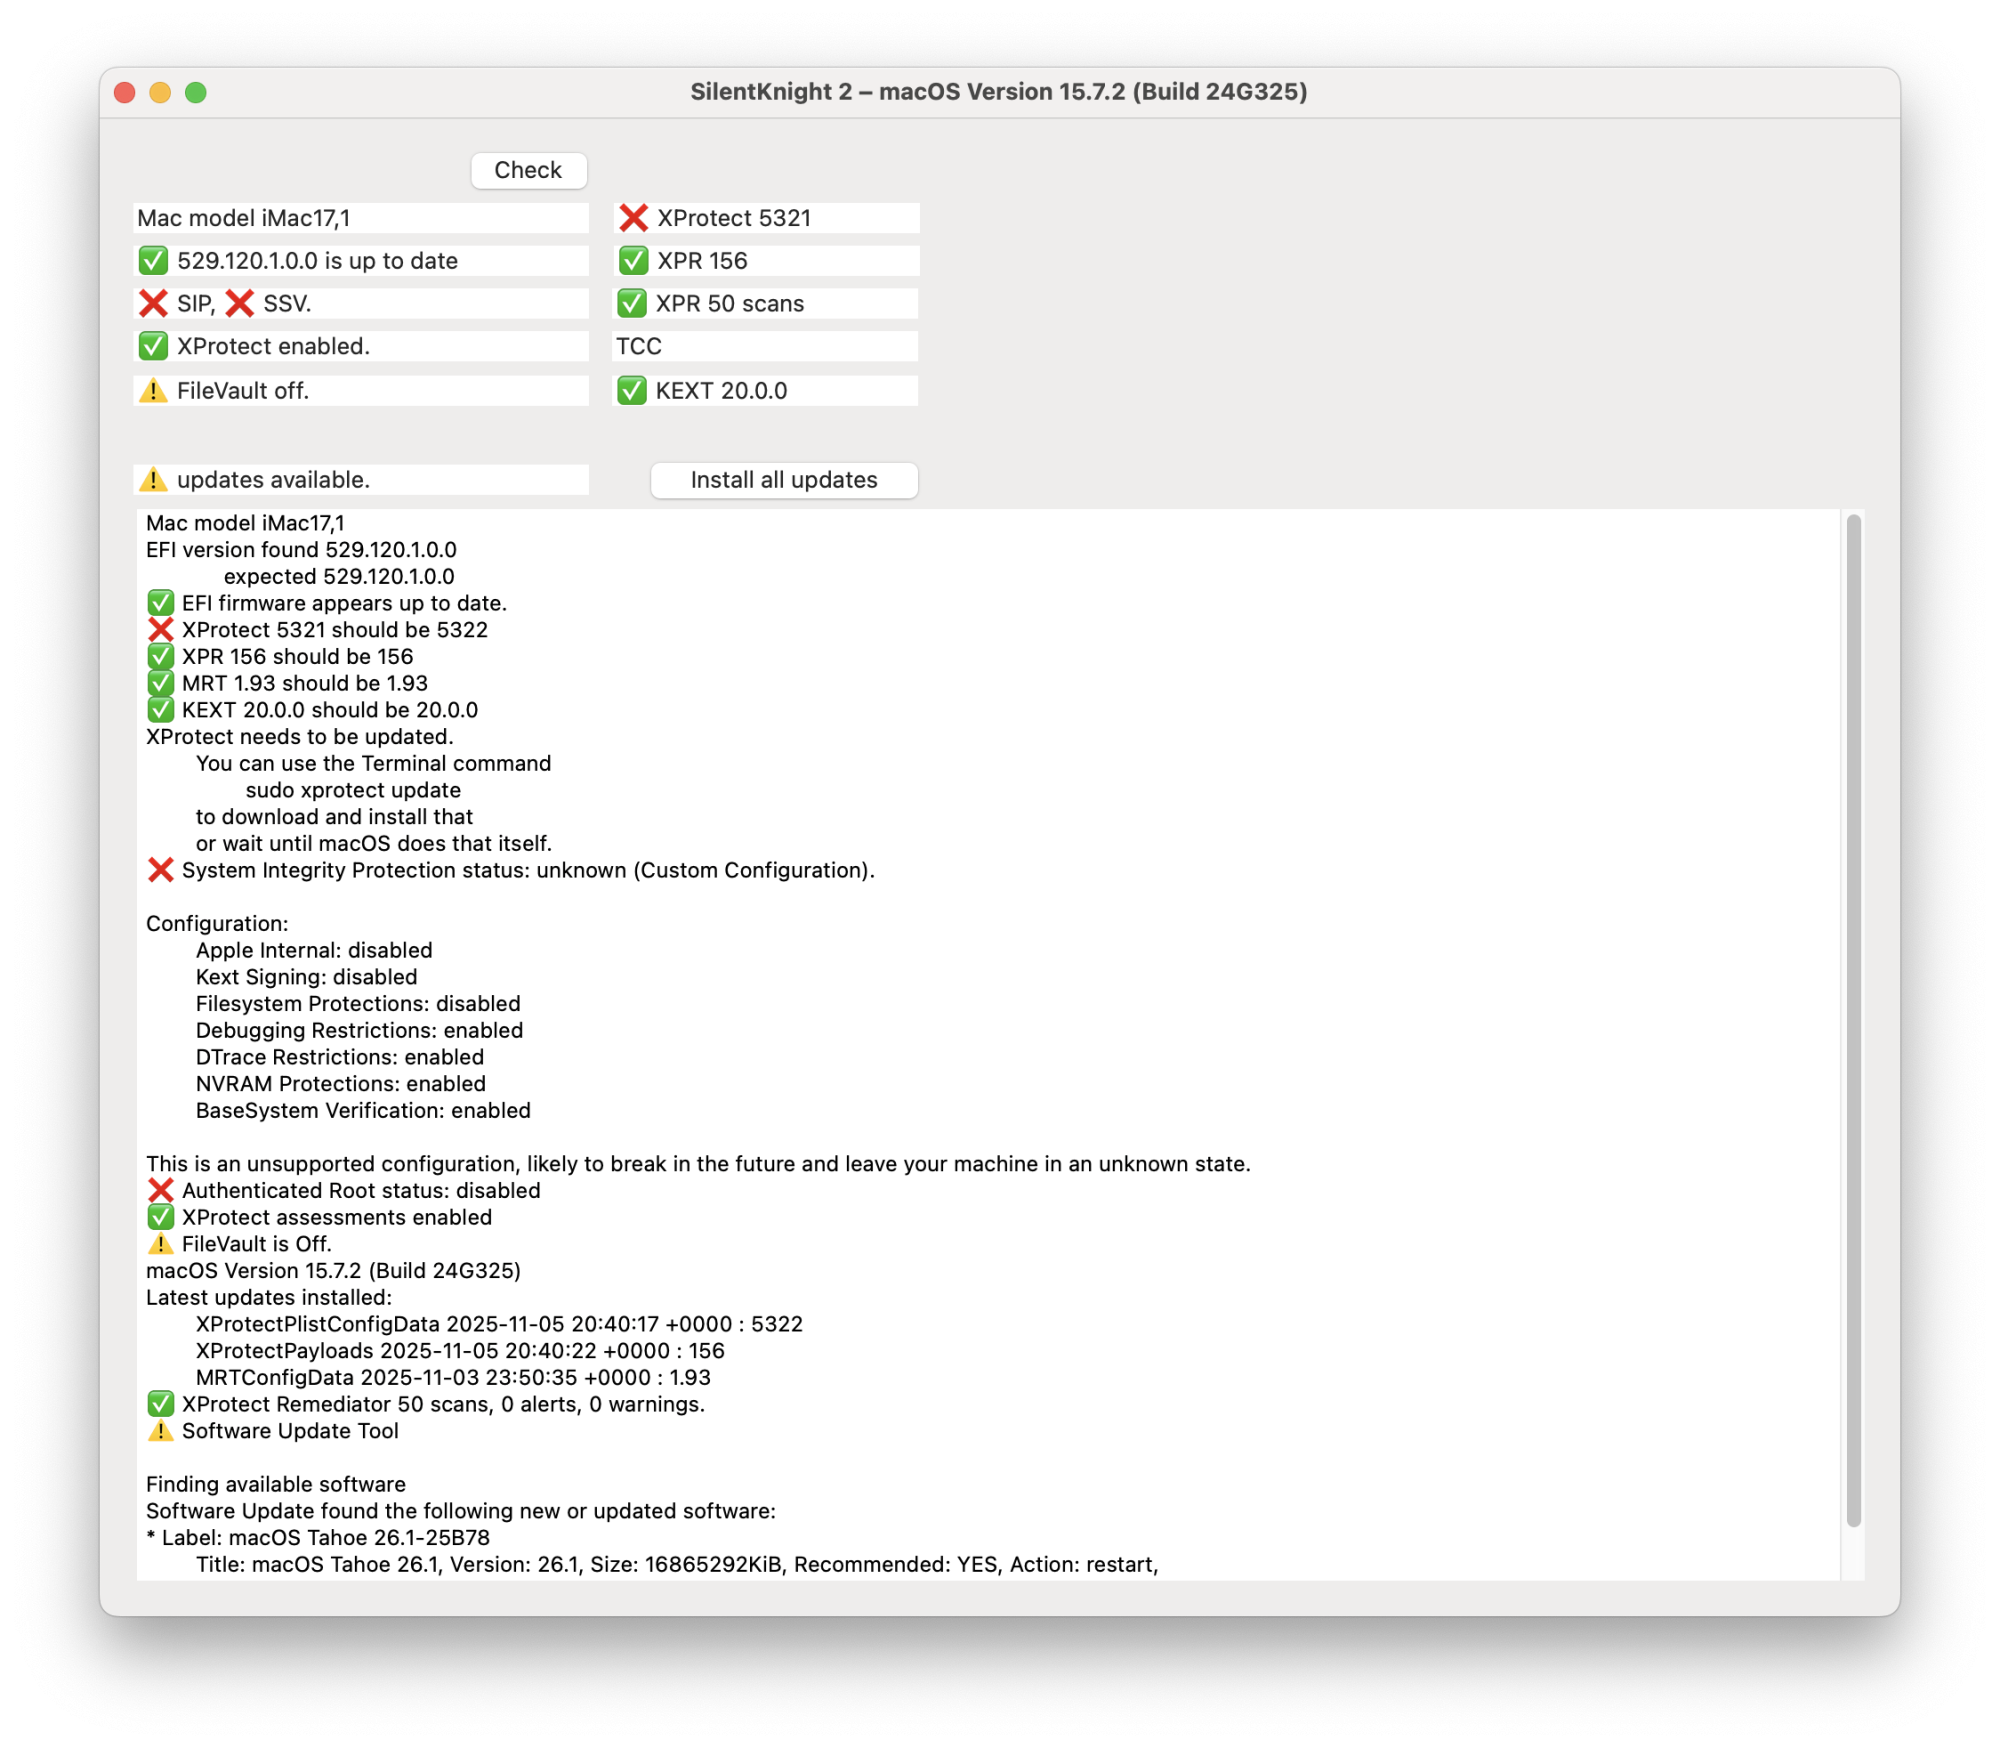The height and width of the screenshot is (1748, 2000).
Task: Click the warning triangle beside Software Update Tool
Action: (160, 1431)
